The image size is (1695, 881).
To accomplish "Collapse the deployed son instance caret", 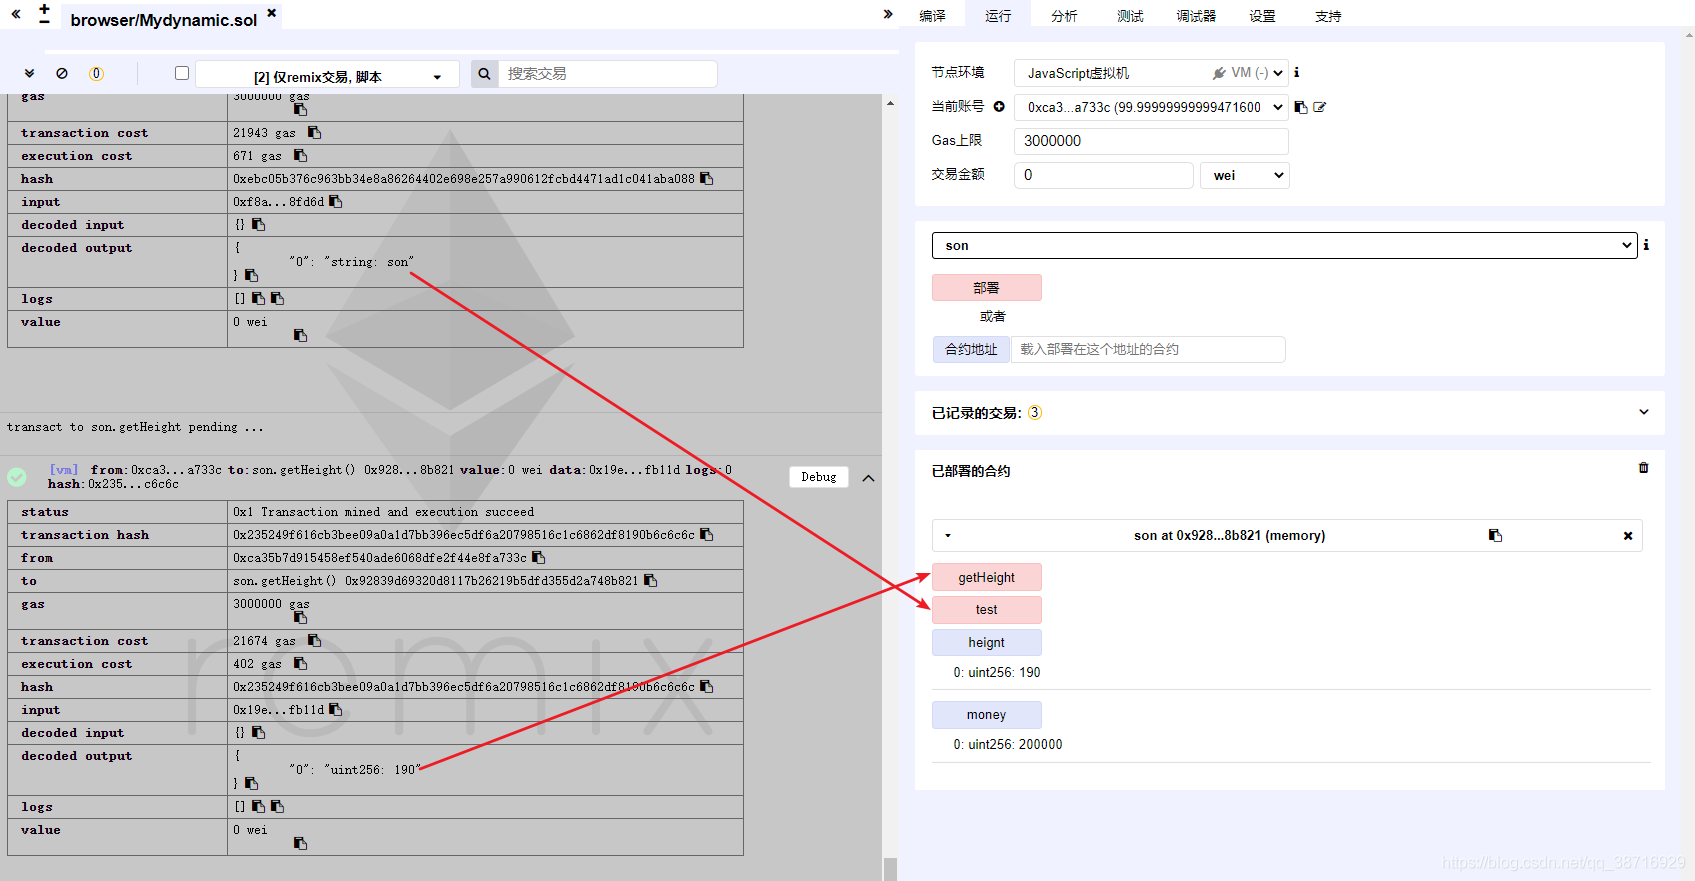I will point(948,536).
